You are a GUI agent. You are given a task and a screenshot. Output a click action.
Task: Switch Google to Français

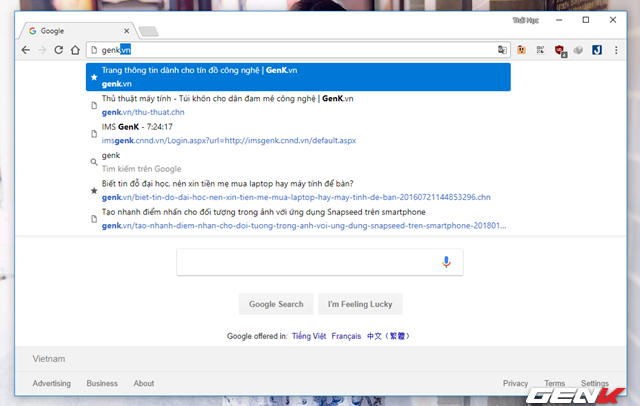point(346,336)
